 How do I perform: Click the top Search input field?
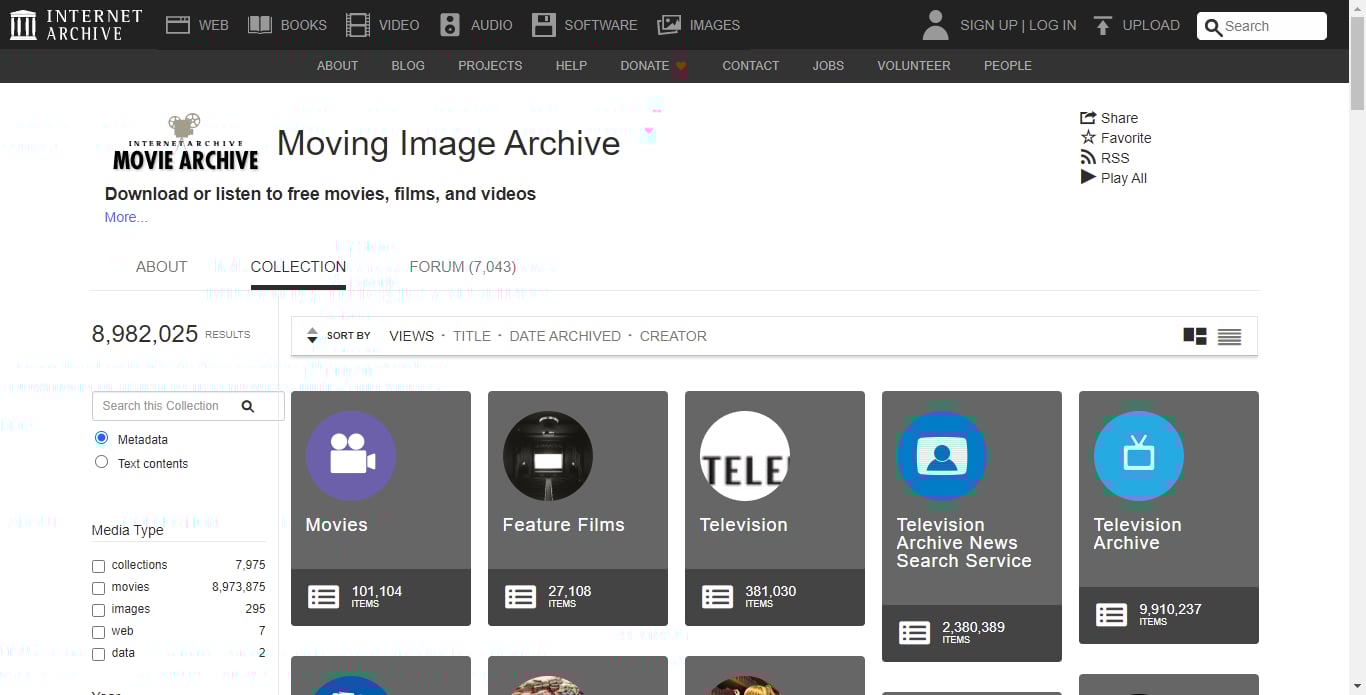tap(1262, 26)
